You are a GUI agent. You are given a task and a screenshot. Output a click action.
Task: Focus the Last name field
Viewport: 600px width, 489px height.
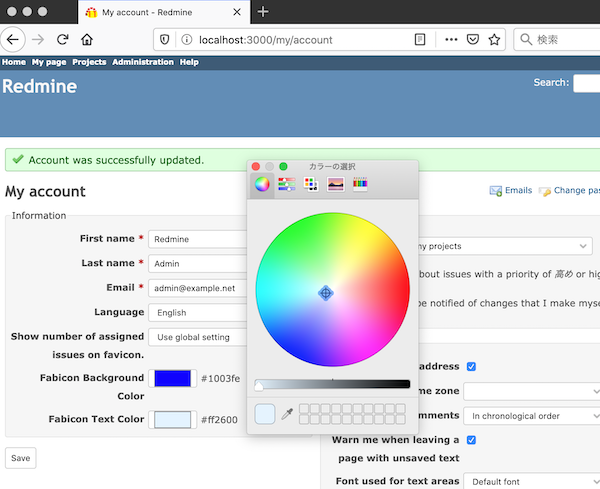coord(197,264)
